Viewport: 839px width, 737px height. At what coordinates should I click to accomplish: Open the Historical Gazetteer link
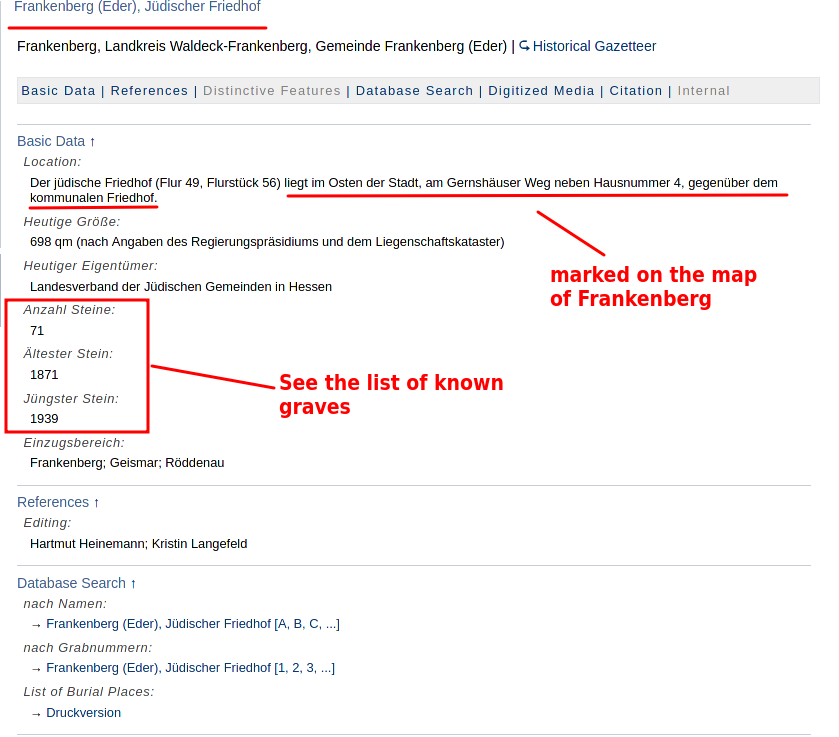click(594, 46)
